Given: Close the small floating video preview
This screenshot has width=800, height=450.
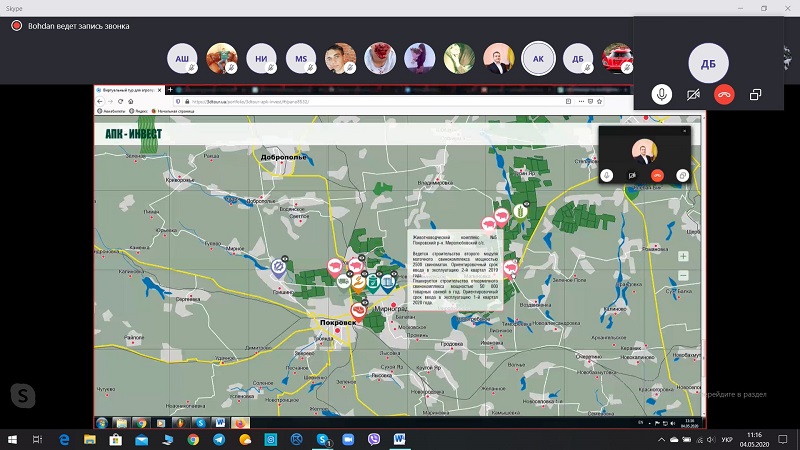Looking at the screenshot, I should tap(685, 131).
